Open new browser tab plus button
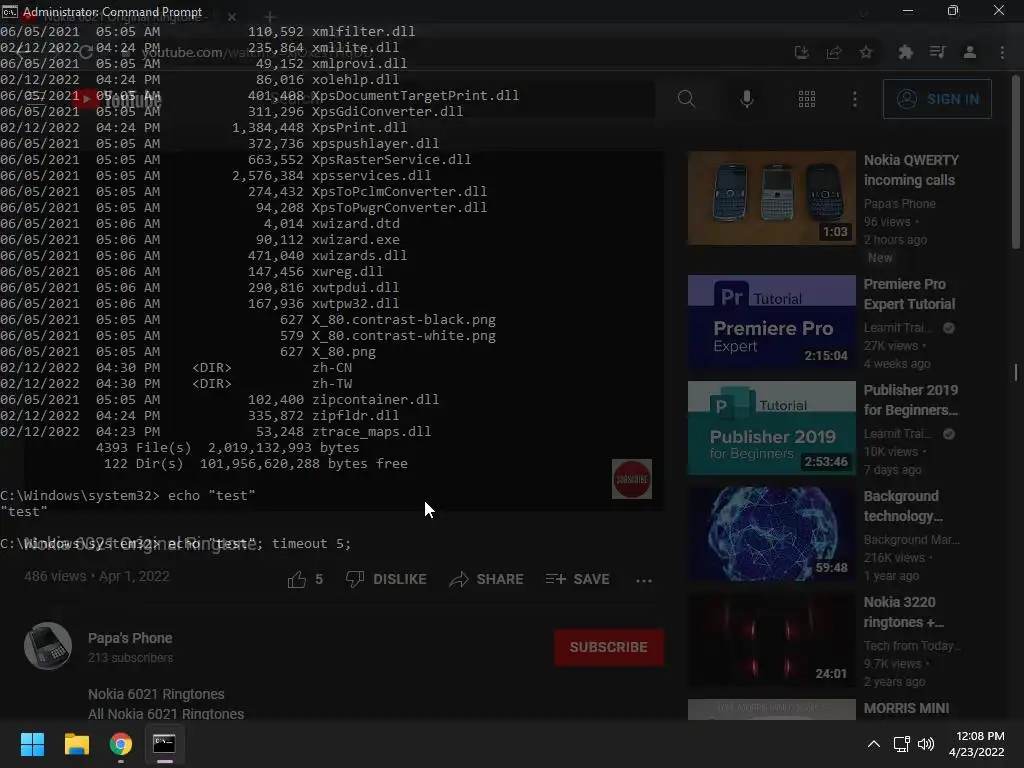 coord(270,17)
